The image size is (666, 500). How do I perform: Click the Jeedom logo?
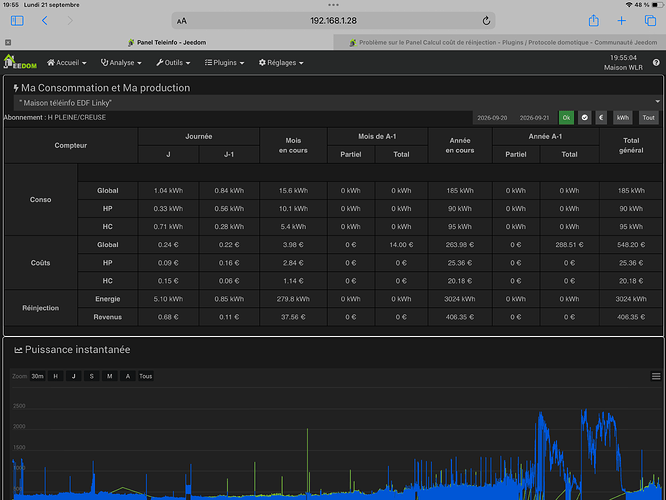point(20,62)
